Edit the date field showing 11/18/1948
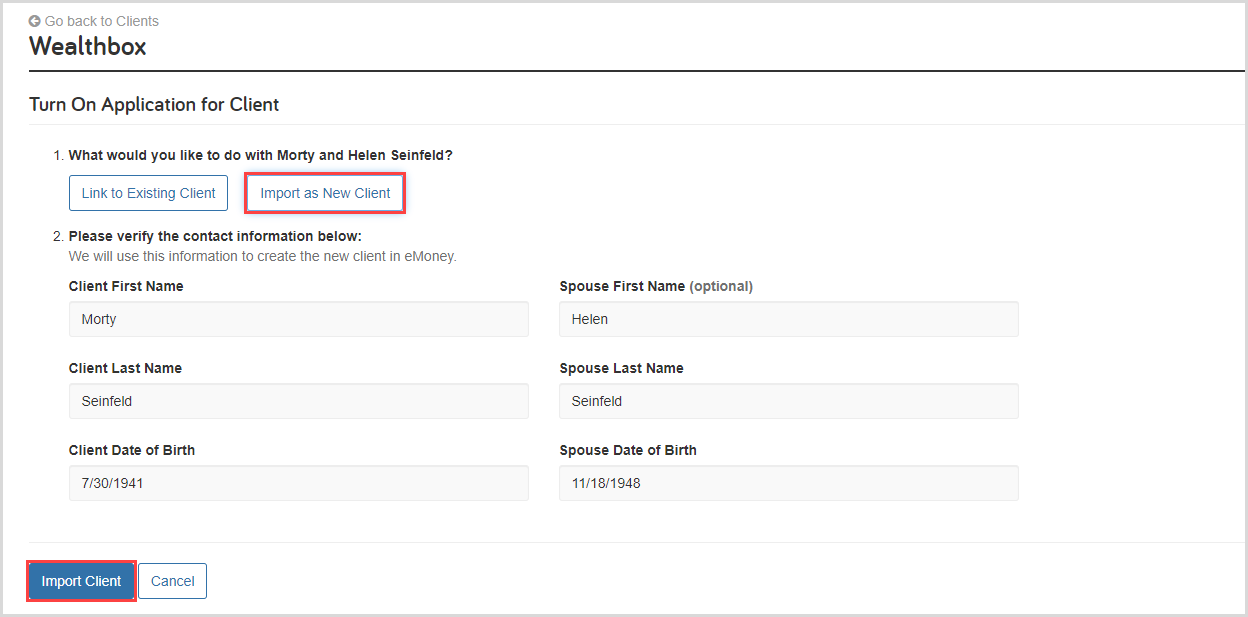Image resolution: width=1248 pixels, height=617 pixels. [788, 483]
